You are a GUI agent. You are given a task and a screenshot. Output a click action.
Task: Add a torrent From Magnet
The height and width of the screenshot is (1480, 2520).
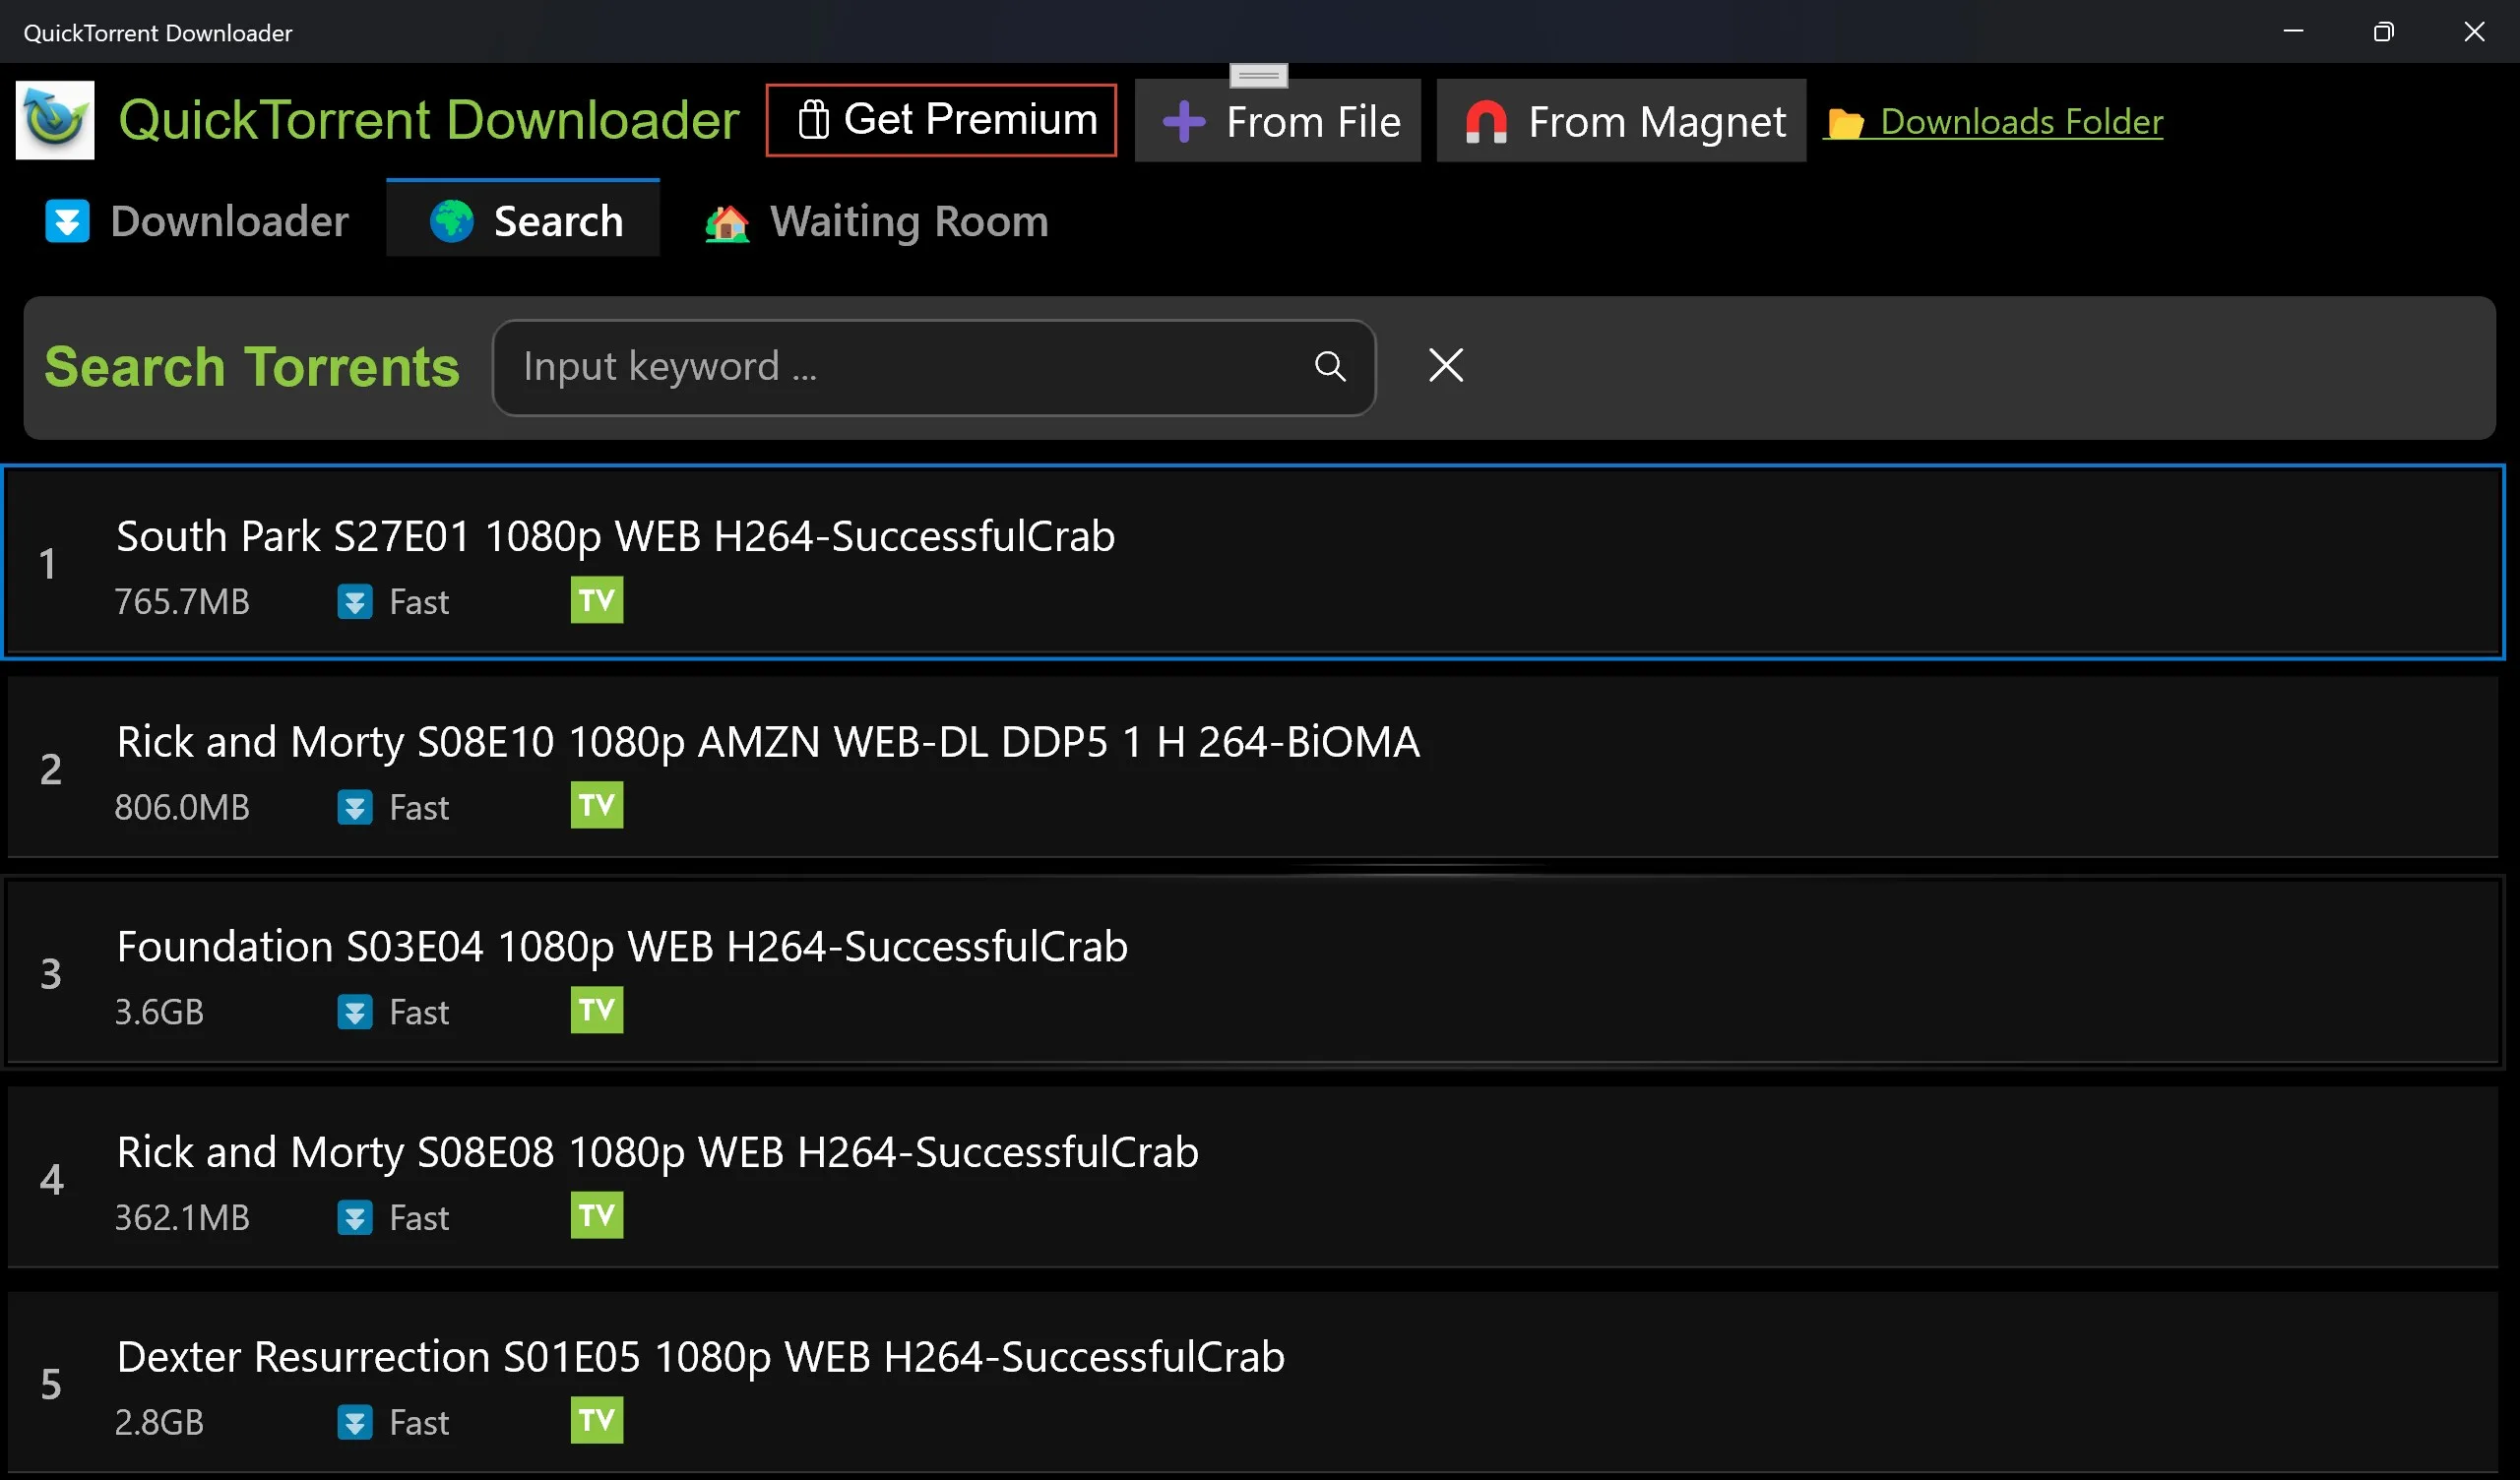point(1621,121)
